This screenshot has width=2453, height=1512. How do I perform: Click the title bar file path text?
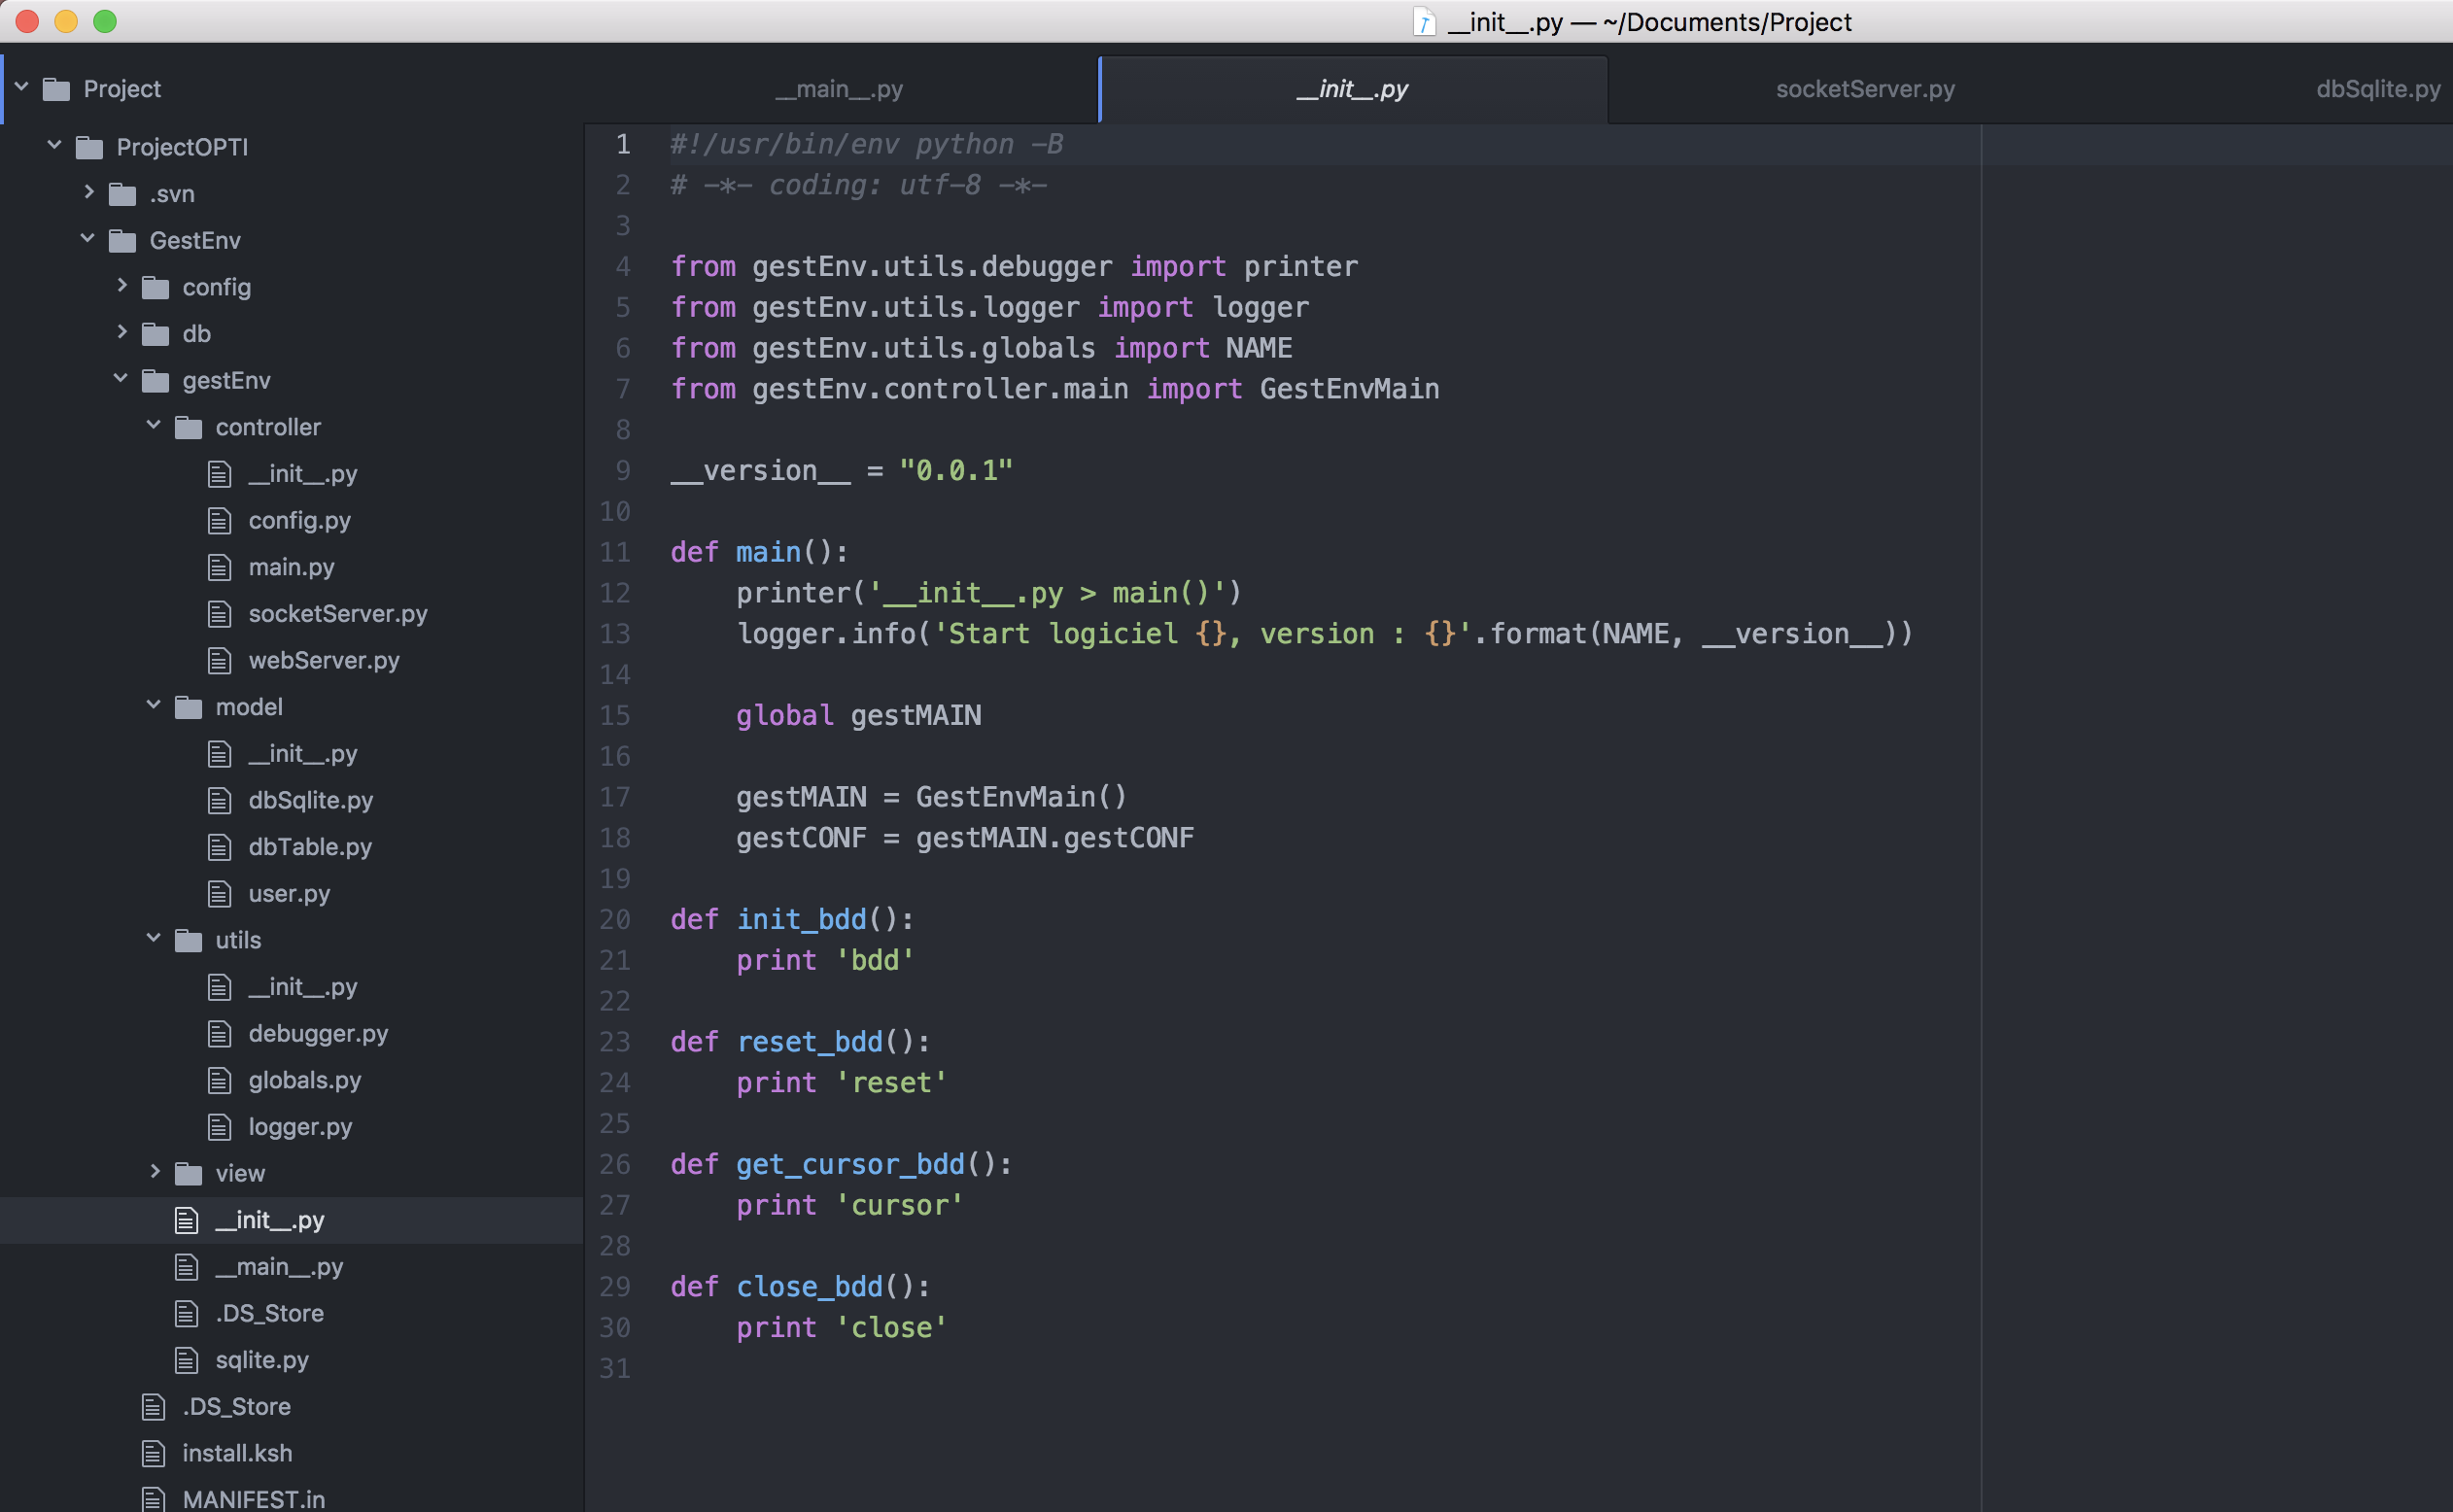coord(1650,22)
